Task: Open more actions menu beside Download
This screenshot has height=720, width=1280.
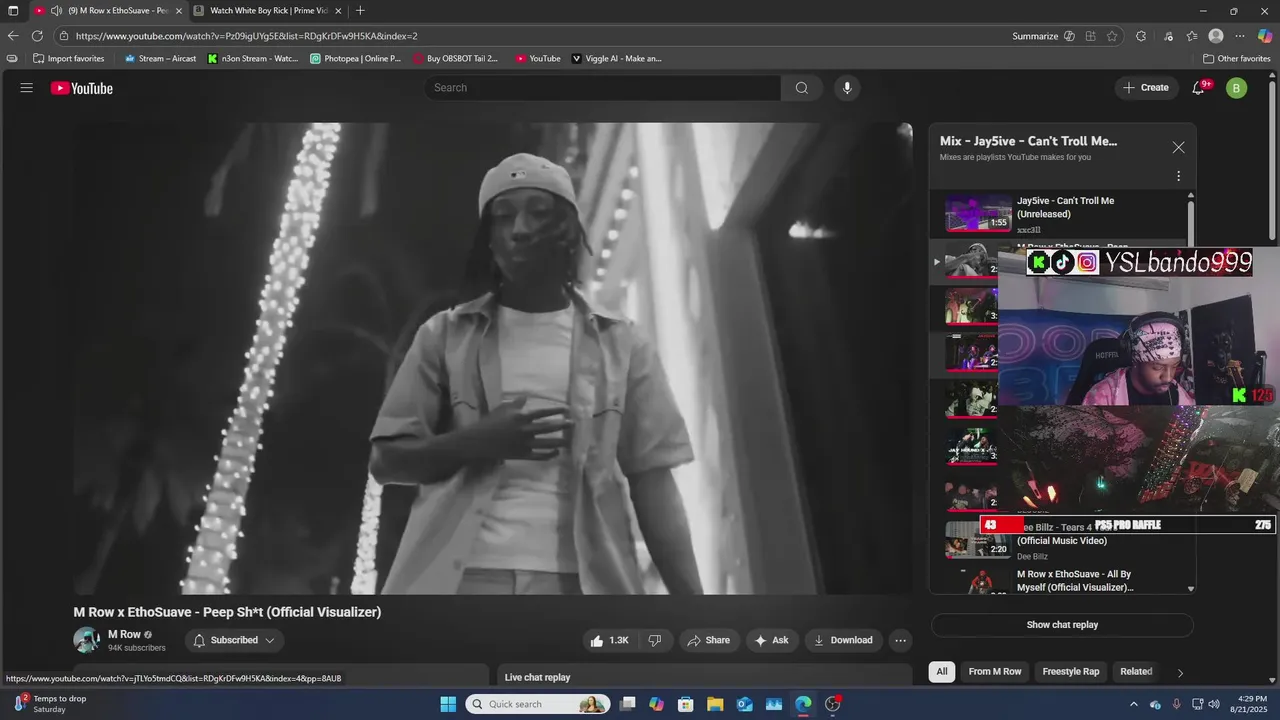Action: pyautogui.click(x=901, y=640)
